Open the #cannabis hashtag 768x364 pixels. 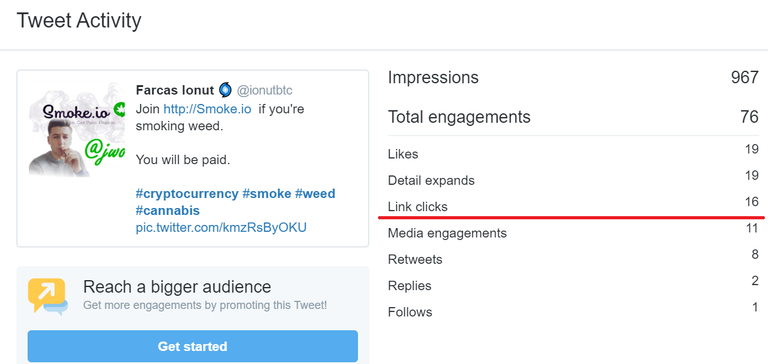tap(168, 211)
